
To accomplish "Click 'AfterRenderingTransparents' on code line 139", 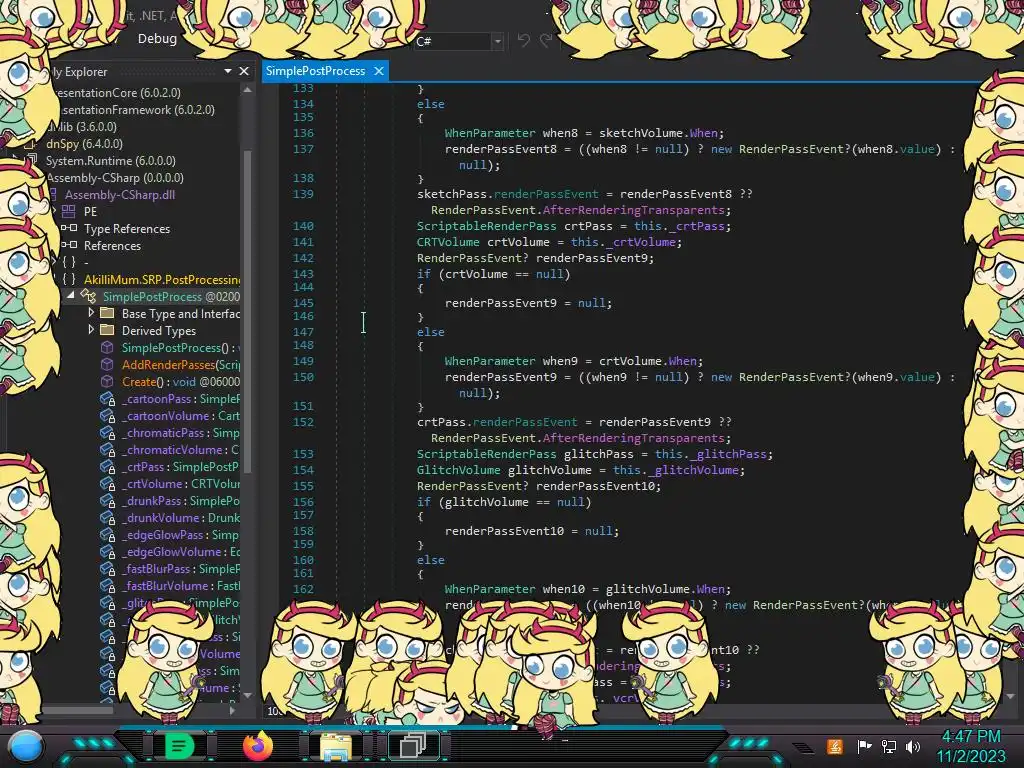I will tap(633, 210).
